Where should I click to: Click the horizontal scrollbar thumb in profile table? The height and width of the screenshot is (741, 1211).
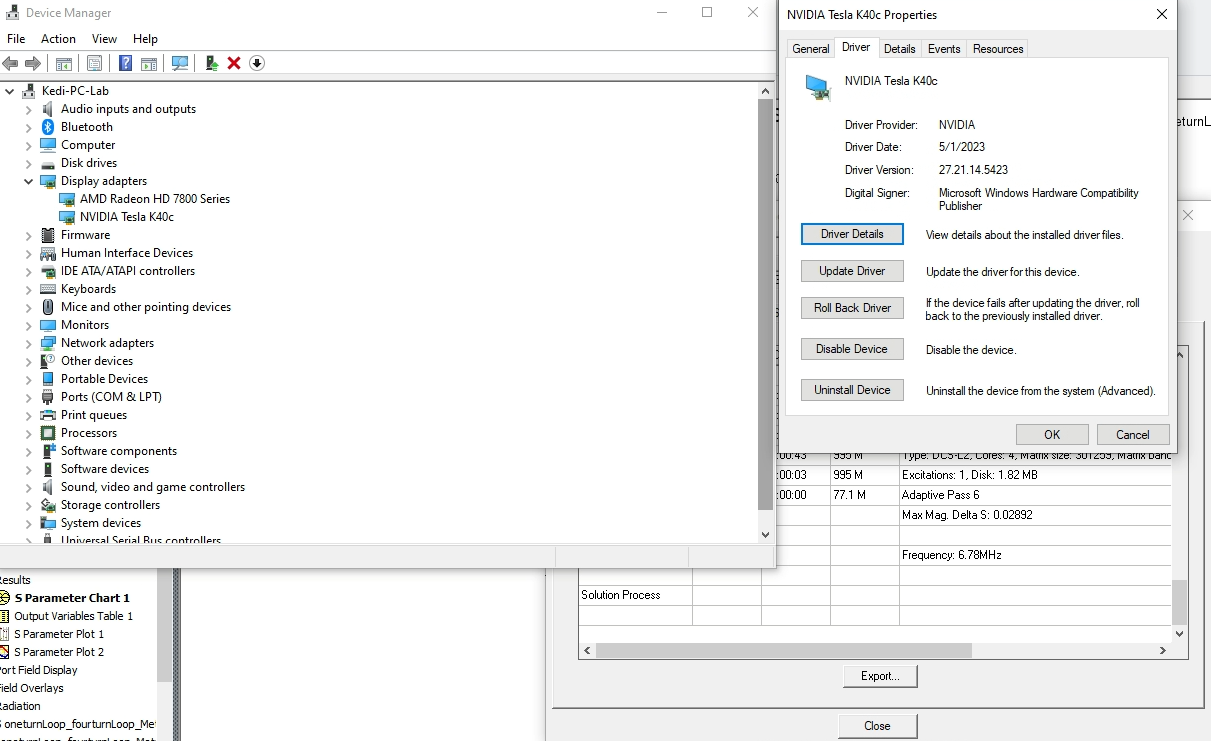tap(784, 650)
